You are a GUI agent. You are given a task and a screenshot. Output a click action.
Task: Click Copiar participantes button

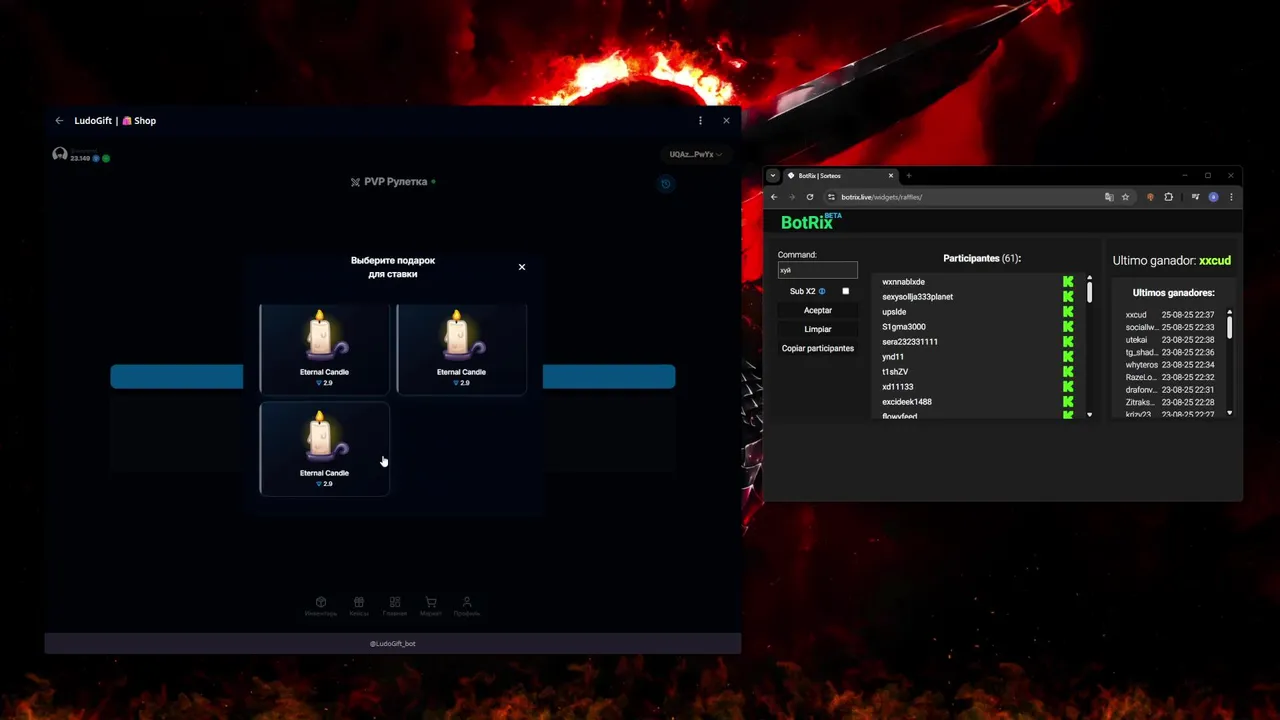click(818, 348)
